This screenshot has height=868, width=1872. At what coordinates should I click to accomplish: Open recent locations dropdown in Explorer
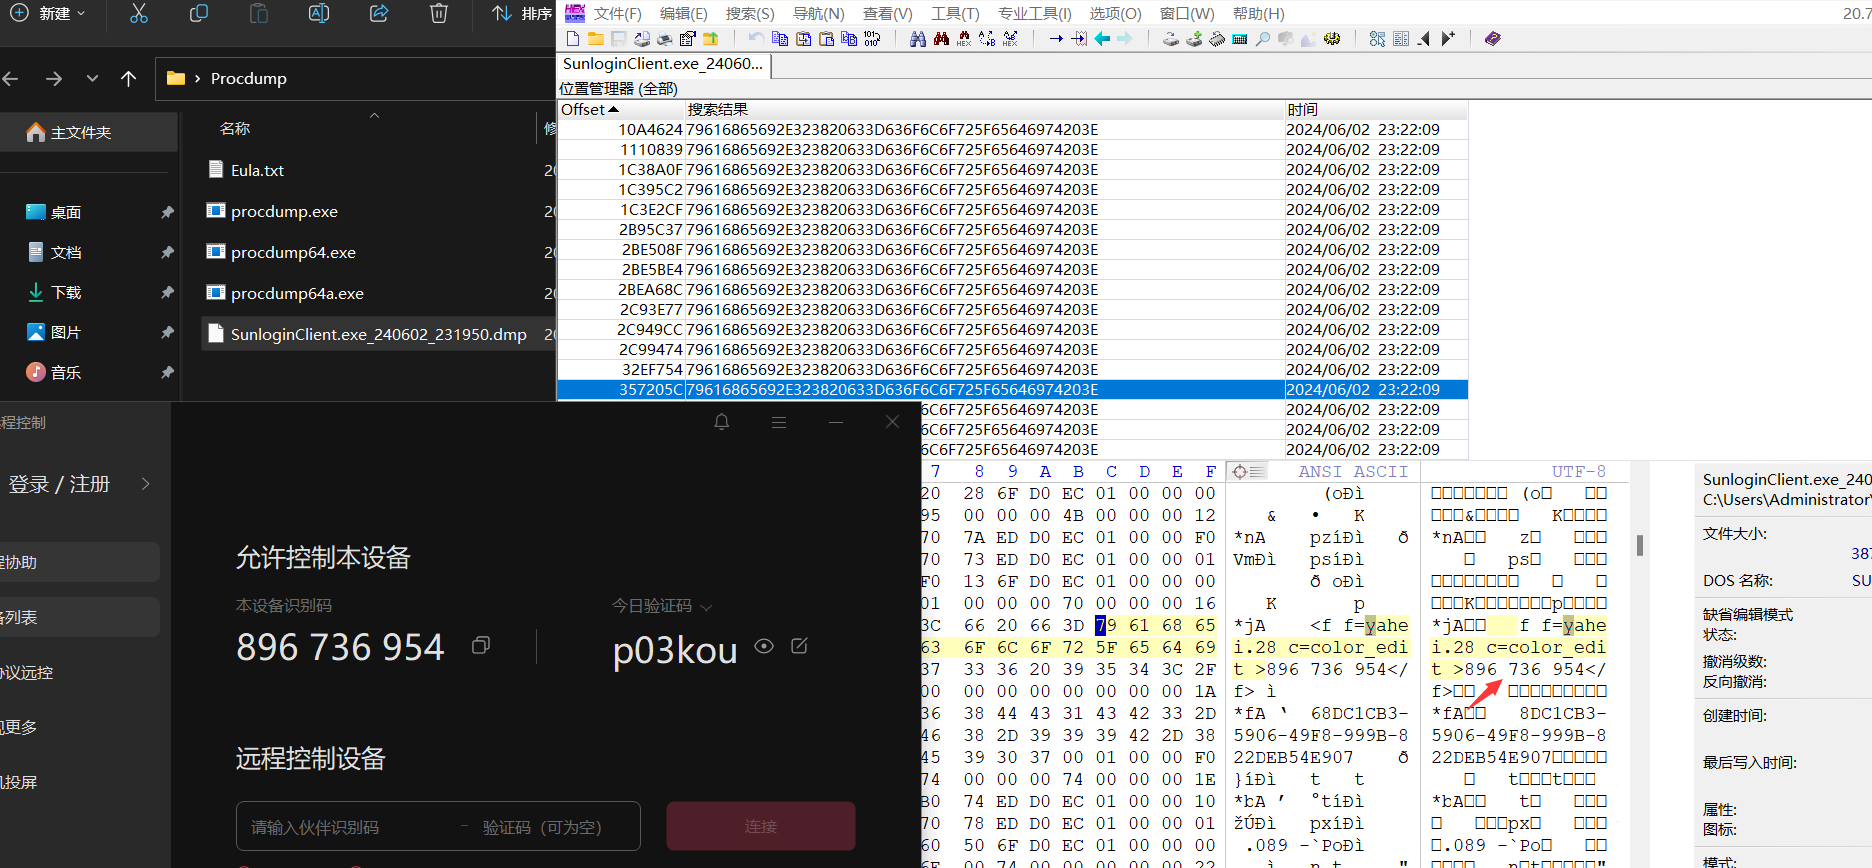pos(92,78)
